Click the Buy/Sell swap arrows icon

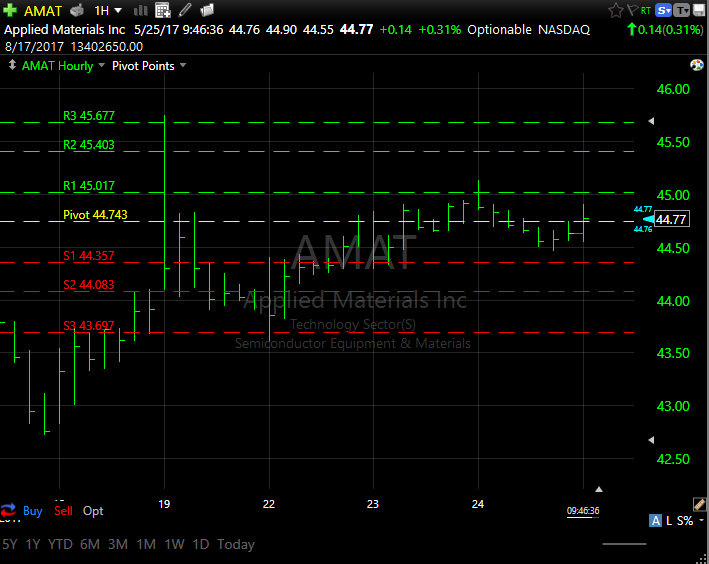coord(8,511)
